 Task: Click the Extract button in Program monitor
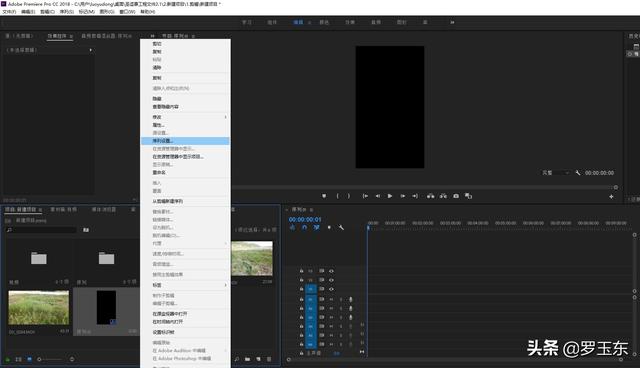443,196
